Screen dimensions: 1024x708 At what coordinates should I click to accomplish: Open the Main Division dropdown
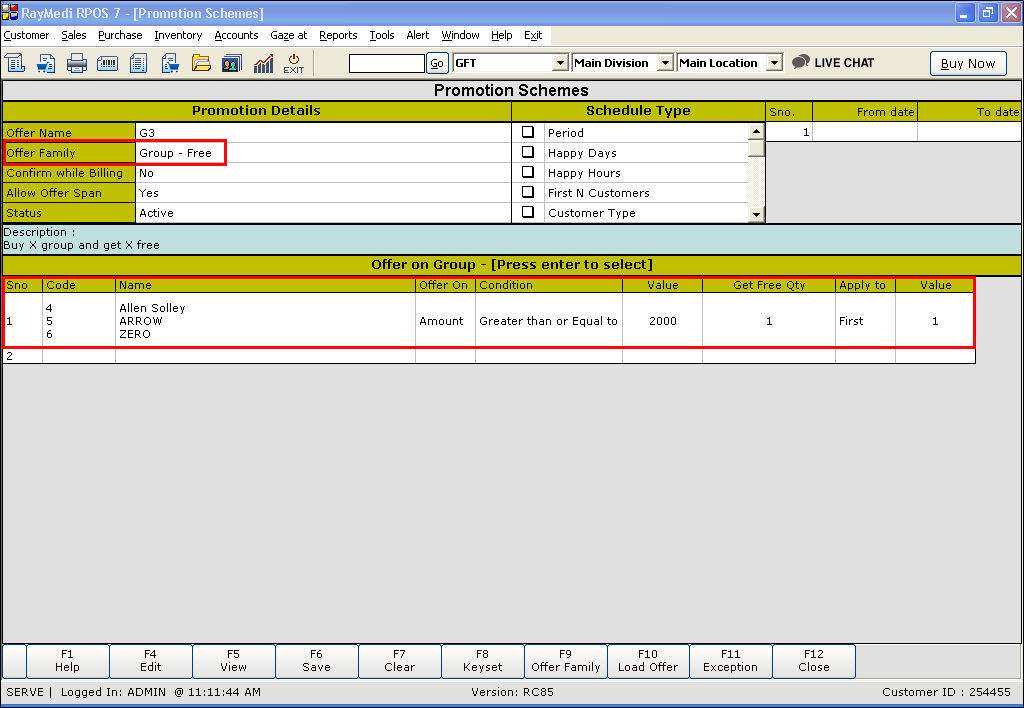[665, 63]
